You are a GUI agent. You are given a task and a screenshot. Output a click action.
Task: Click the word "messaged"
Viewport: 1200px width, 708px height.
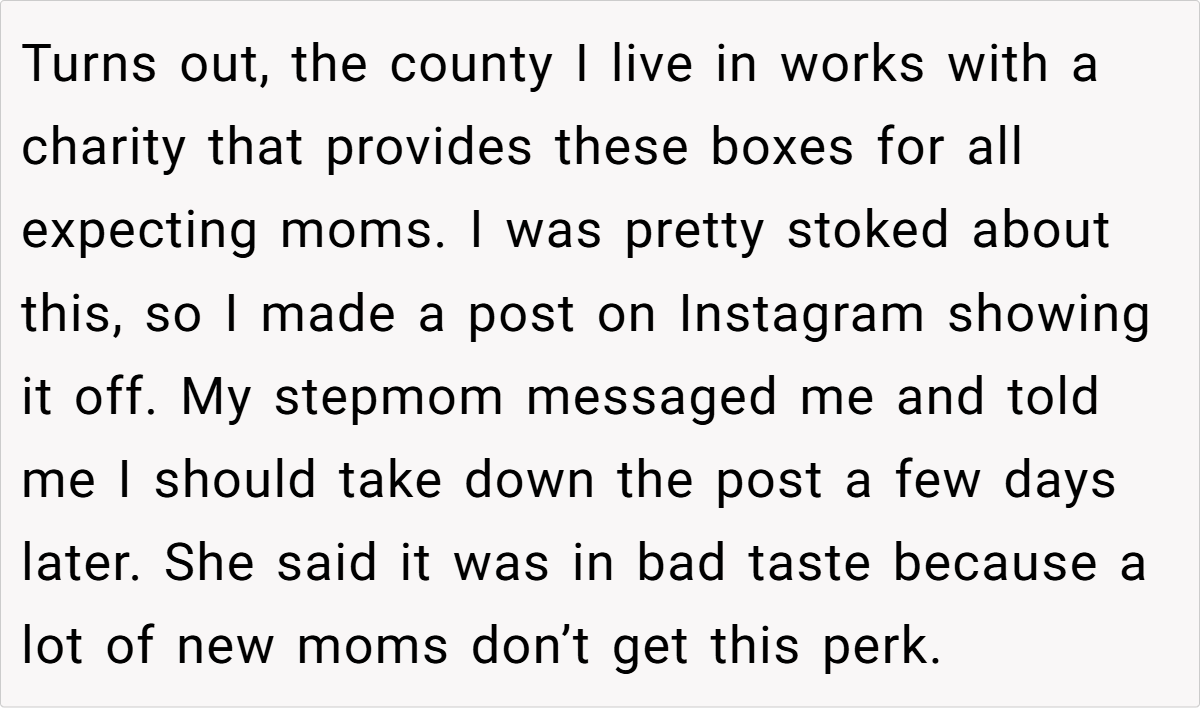pyautogui.click(x=651, y=399)
